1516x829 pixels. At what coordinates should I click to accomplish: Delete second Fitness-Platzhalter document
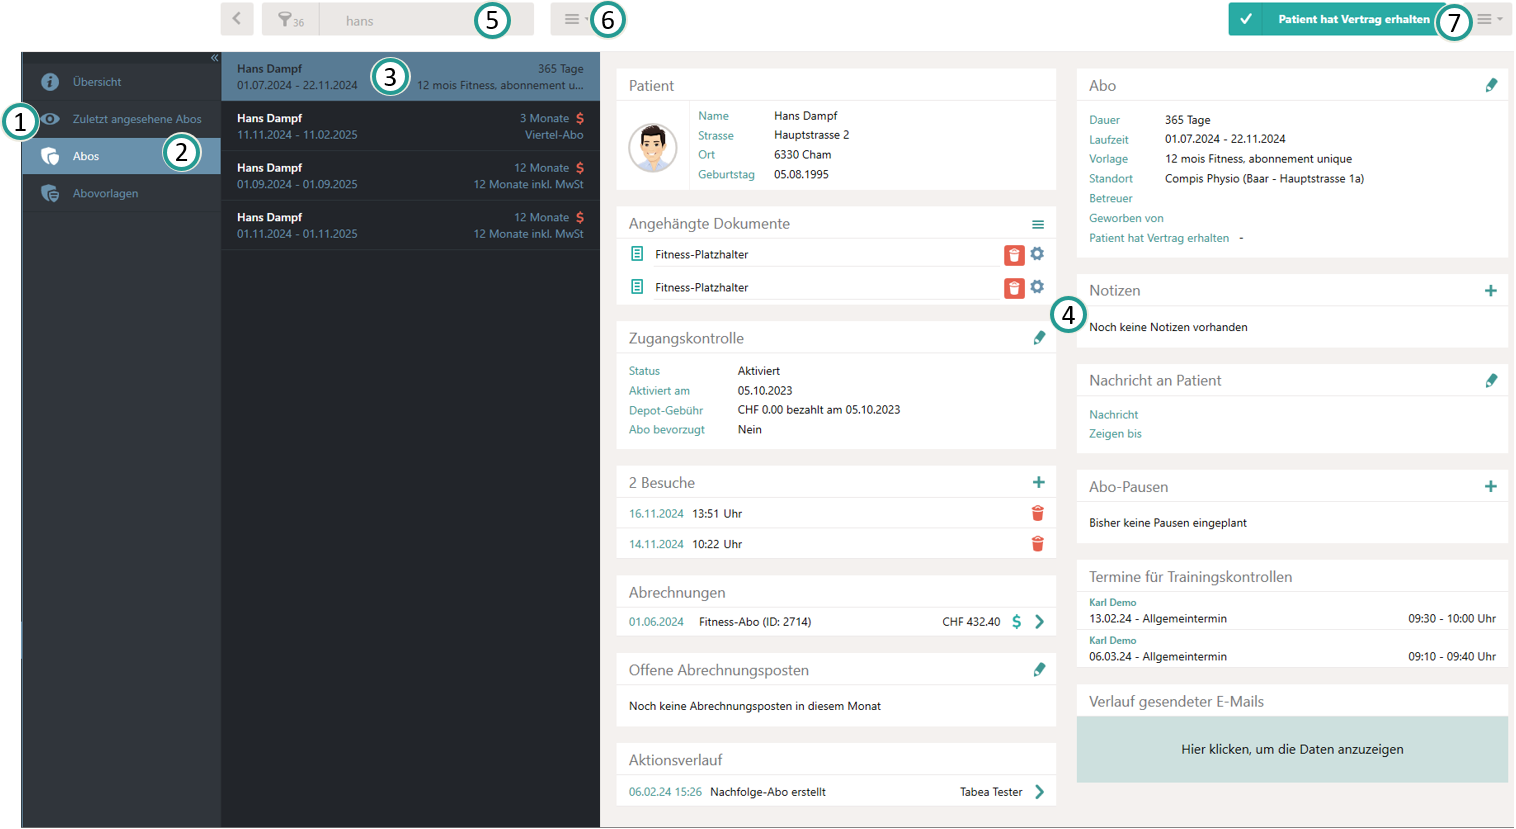point(1014,288)
